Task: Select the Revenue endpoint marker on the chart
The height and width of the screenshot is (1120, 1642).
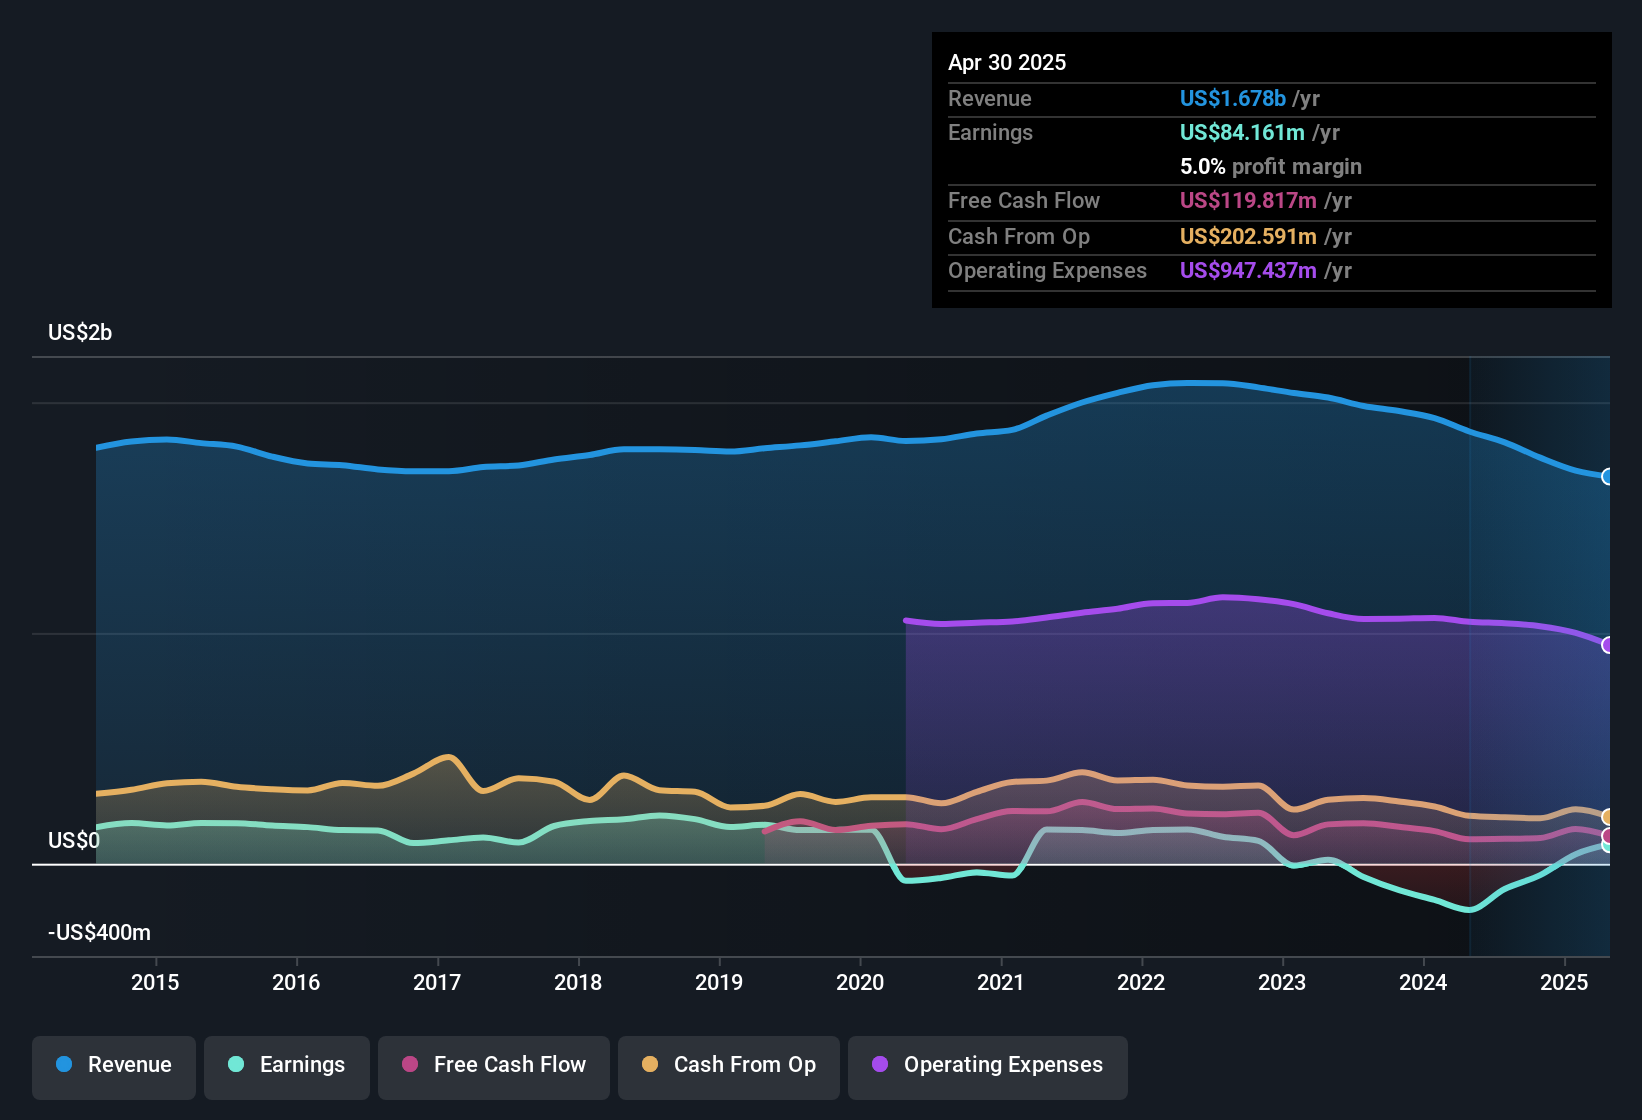Action: click(x=1607, y=477)
